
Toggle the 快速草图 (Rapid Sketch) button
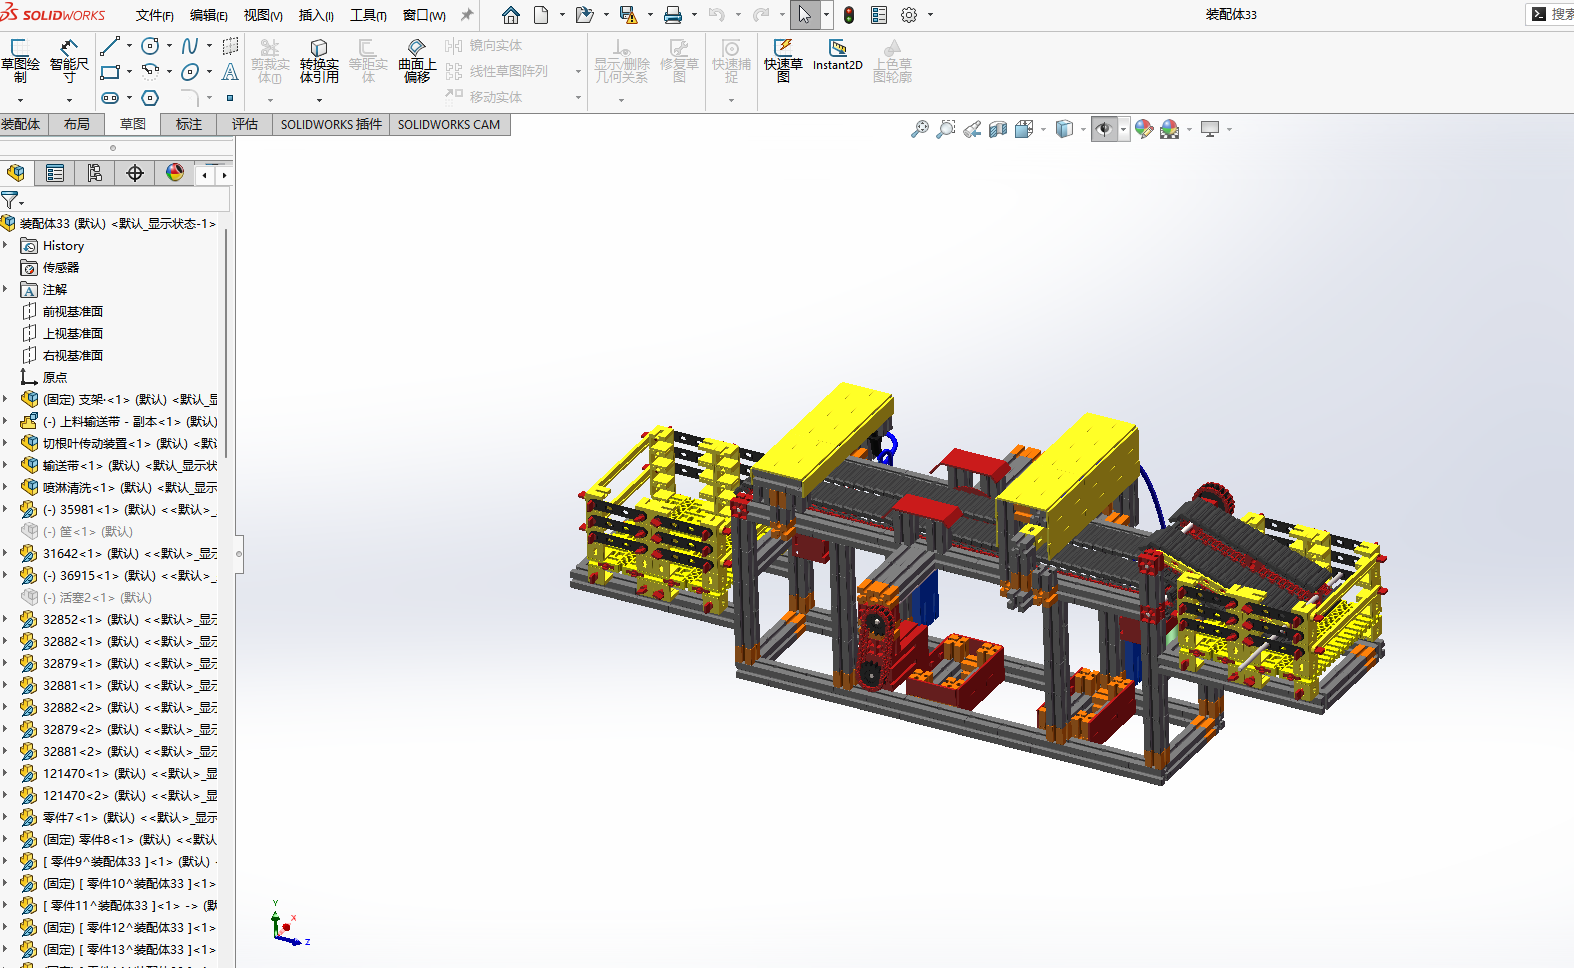point(784,61)
